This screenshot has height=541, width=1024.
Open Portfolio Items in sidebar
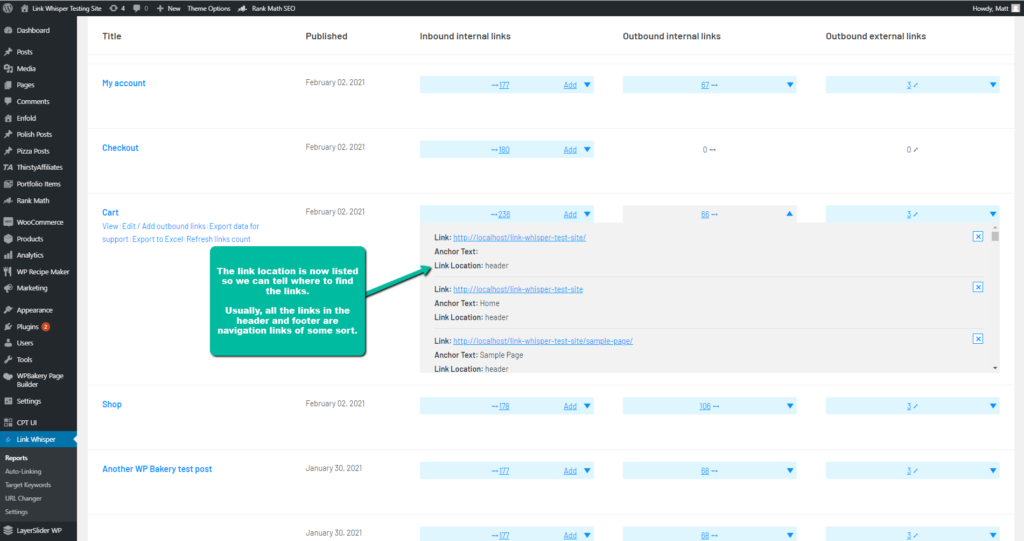38,184
